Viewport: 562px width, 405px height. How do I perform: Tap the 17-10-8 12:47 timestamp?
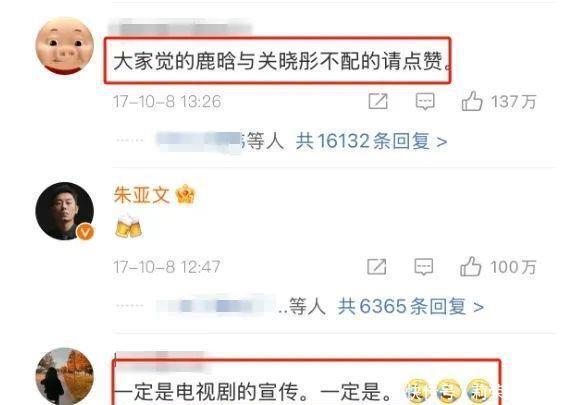(167, 267)
